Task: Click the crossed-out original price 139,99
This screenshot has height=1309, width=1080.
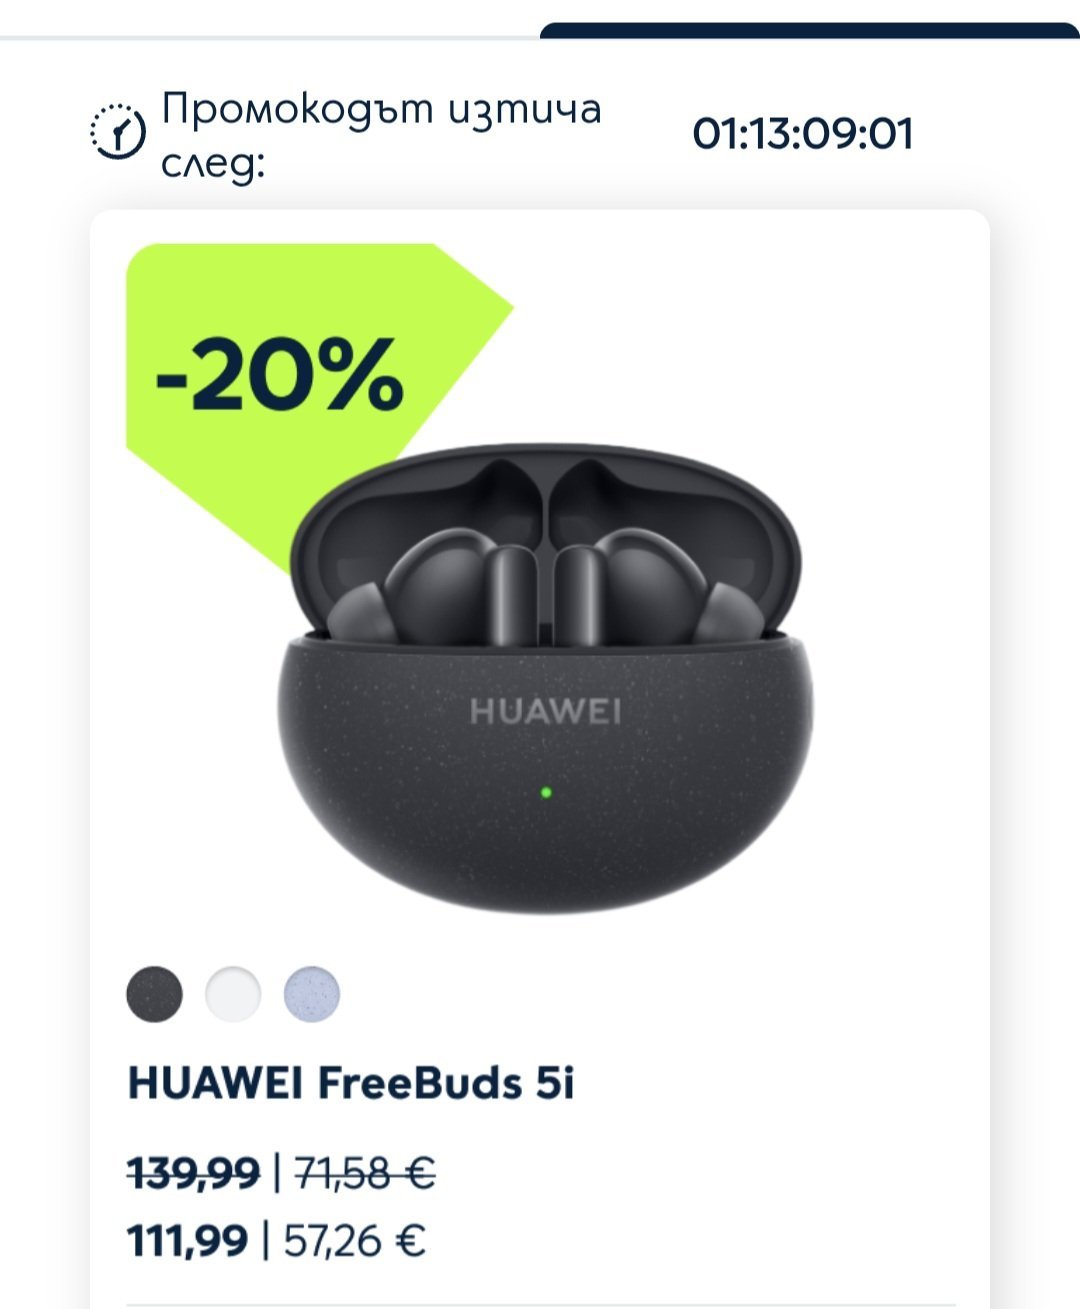Action: [x=193, y=1172]
